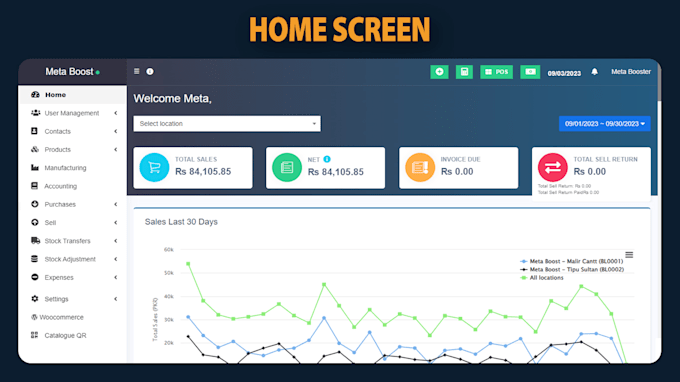The height and width of the screenshot is (382, 680).
Task: Click the Stock Transfers truck icon
Action: pyautogui.click(x=35, y=240)
